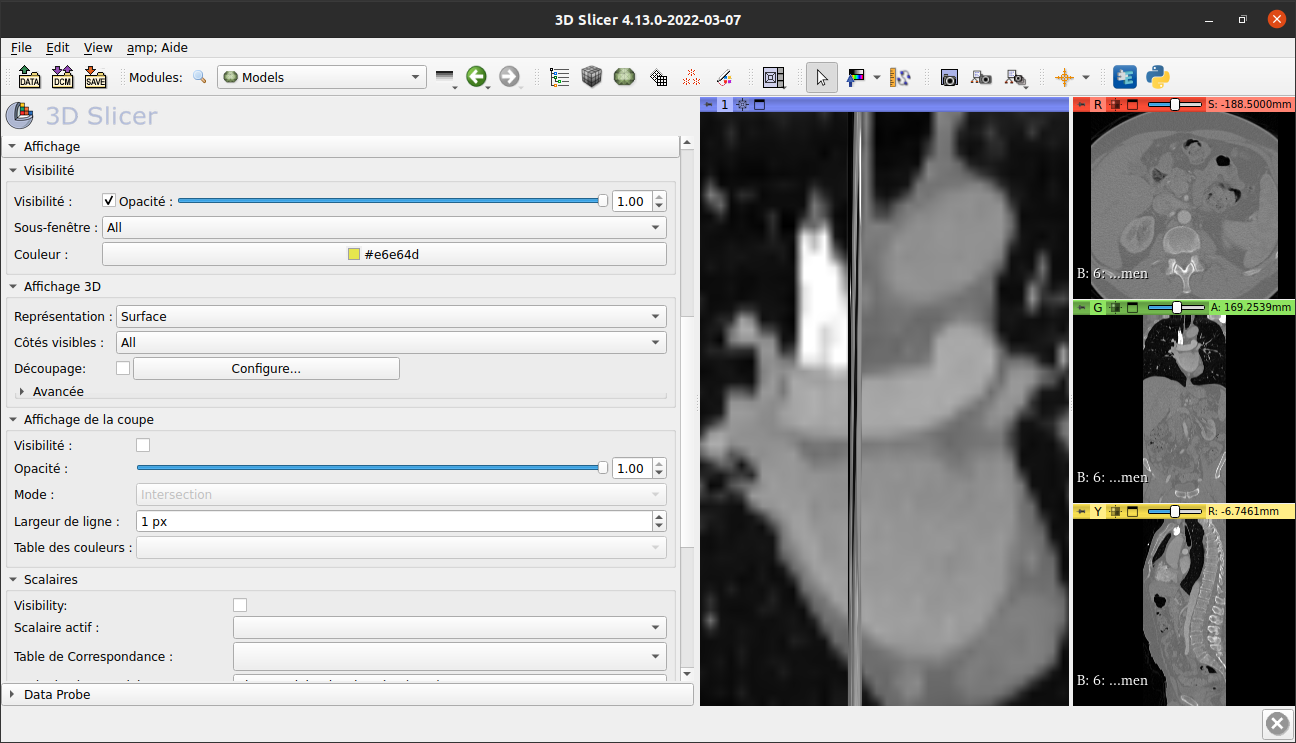The width and height of the screenshot is (1296, 743).
Task: Open the Représentation dropdown set to Surface
Action: (391, 316)
